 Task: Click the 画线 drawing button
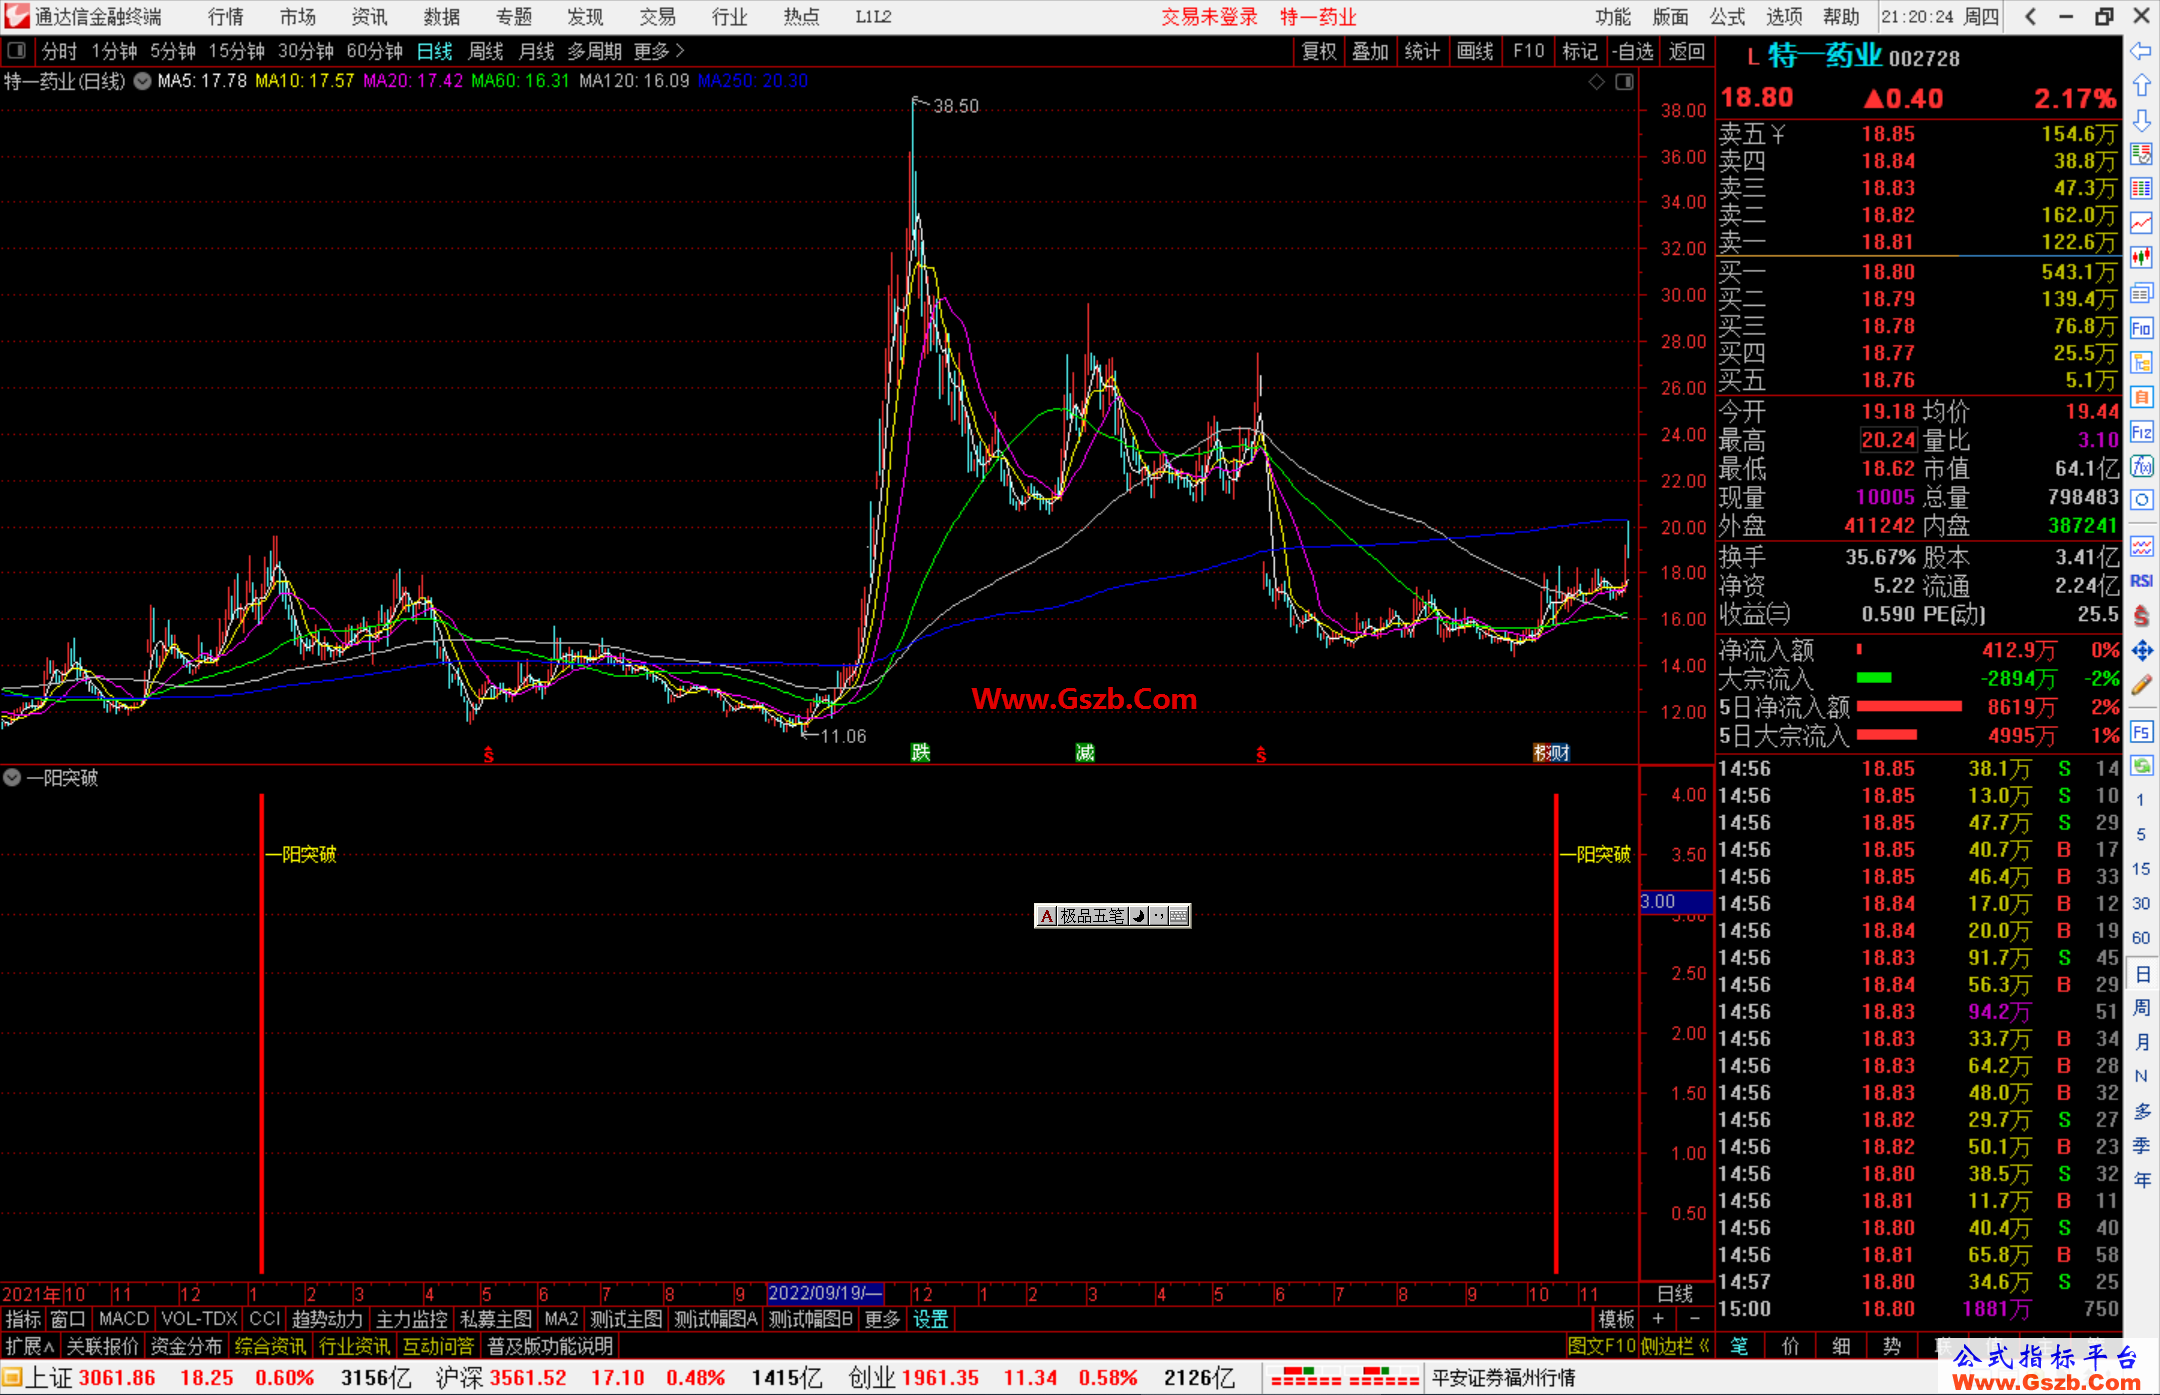[x=1475, y=51]
